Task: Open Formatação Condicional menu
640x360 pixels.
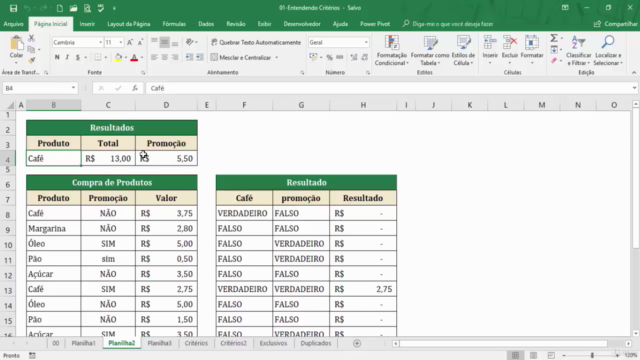Action: [391, 51]
